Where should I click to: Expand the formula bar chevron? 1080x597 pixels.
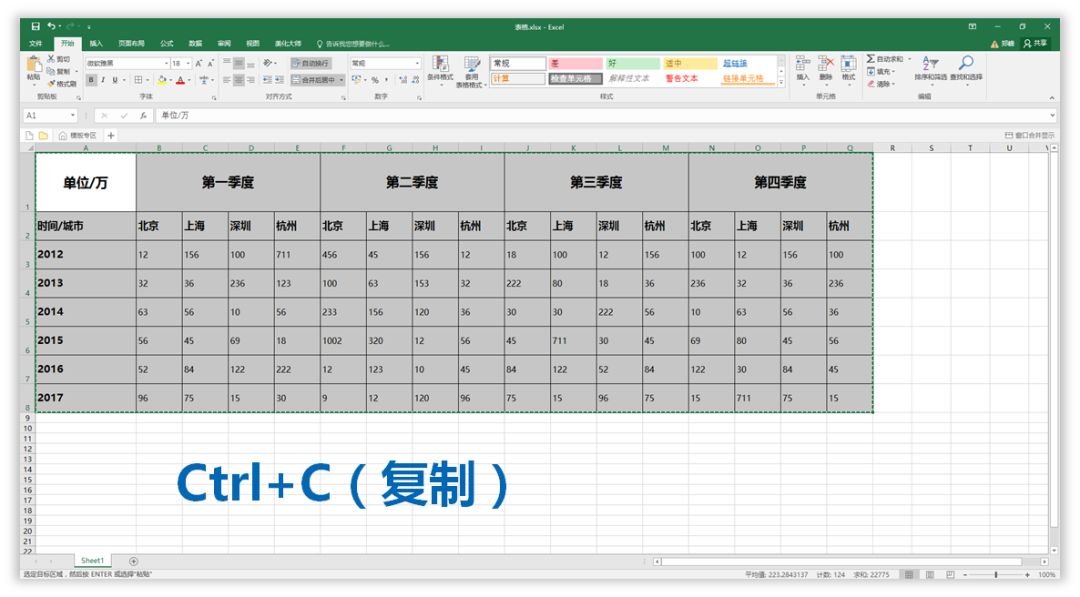[1052, 116]
